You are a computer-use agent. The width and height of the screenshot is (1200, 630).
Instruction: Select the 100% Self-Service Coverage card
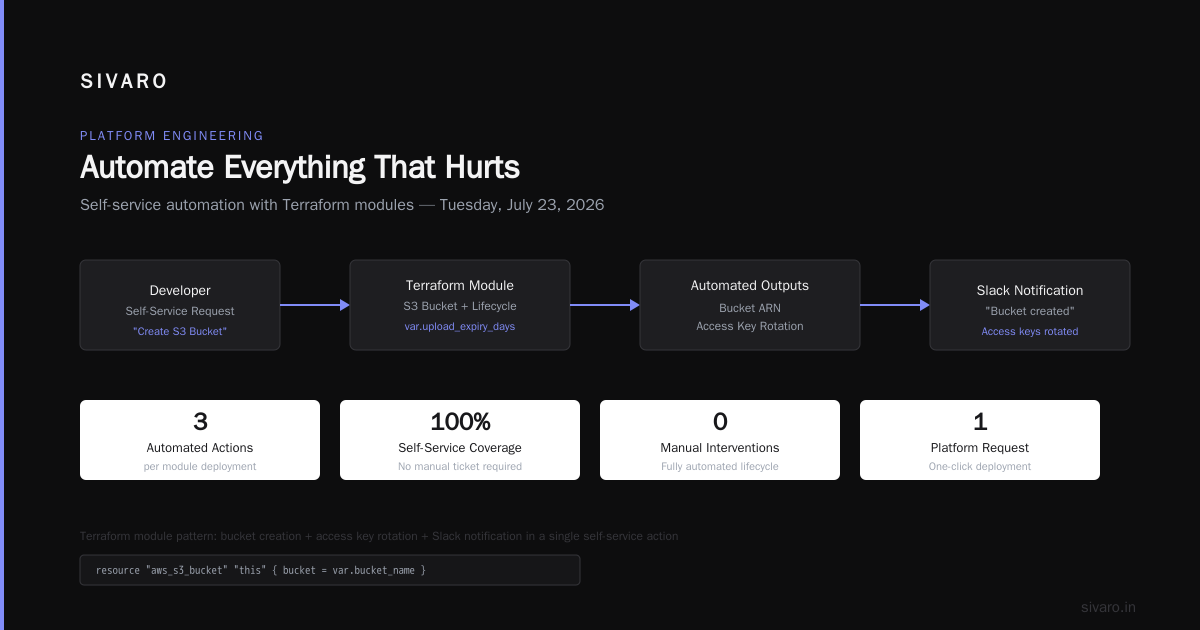coord(460,440)
